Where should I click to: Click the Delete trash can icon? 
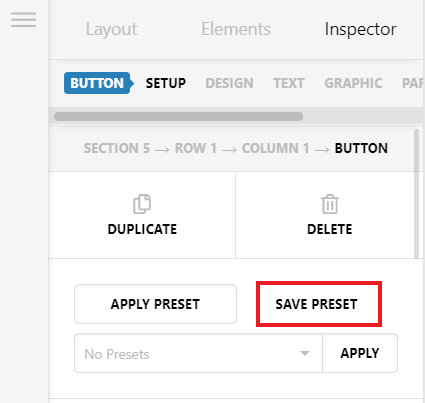point(330,204)
